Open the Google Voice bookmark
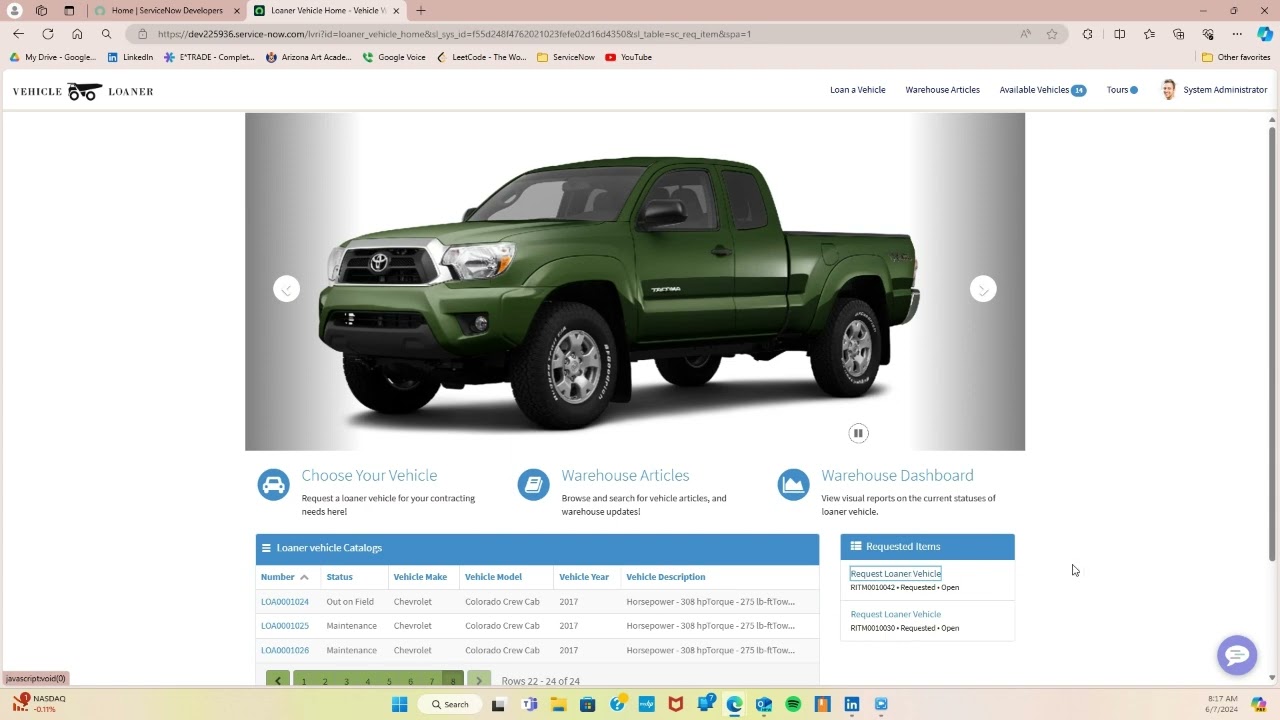 point(394,57)
